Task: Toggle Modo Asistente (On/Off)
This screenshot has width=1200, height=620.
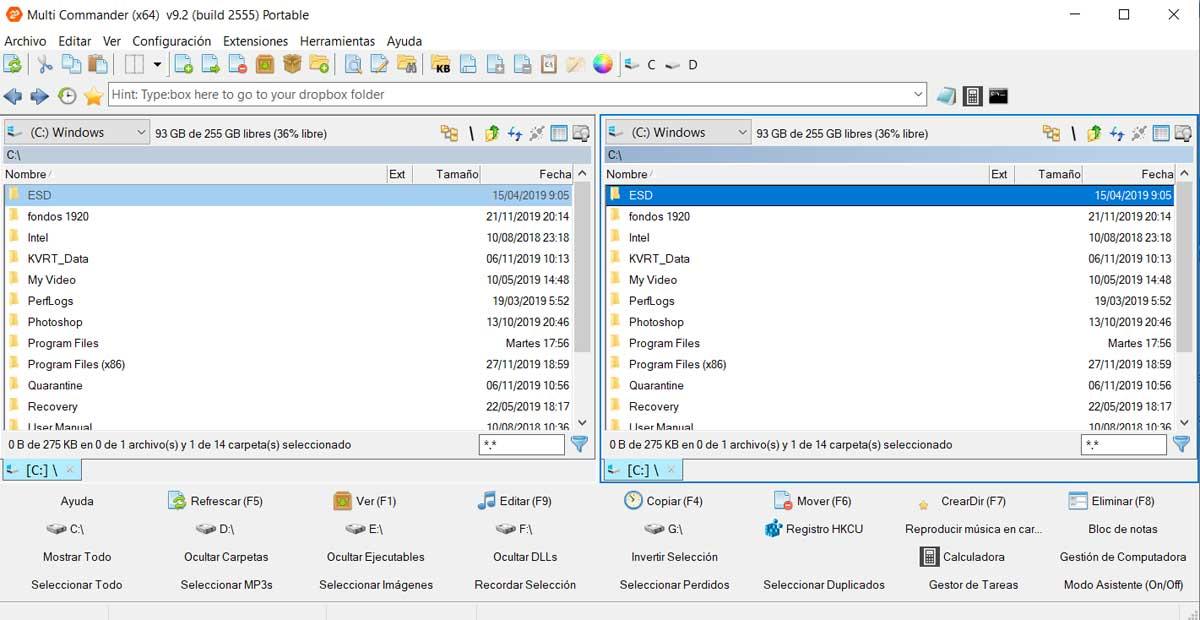Action: (x=1122, y=585)
